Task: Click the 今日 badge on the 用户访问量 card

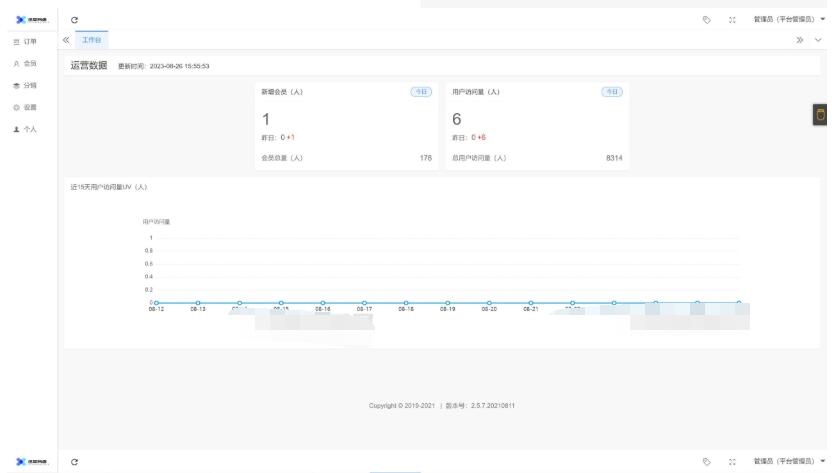Action: (611, 92)
